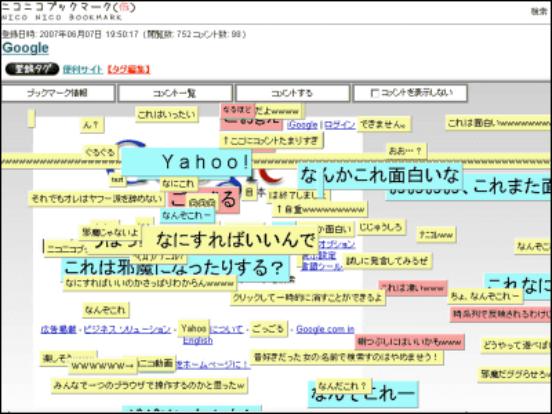Screen dimensions: 552x414
Task: Click the みんなで一つのブラウザで操作 comment
Action: pos(149,385)
